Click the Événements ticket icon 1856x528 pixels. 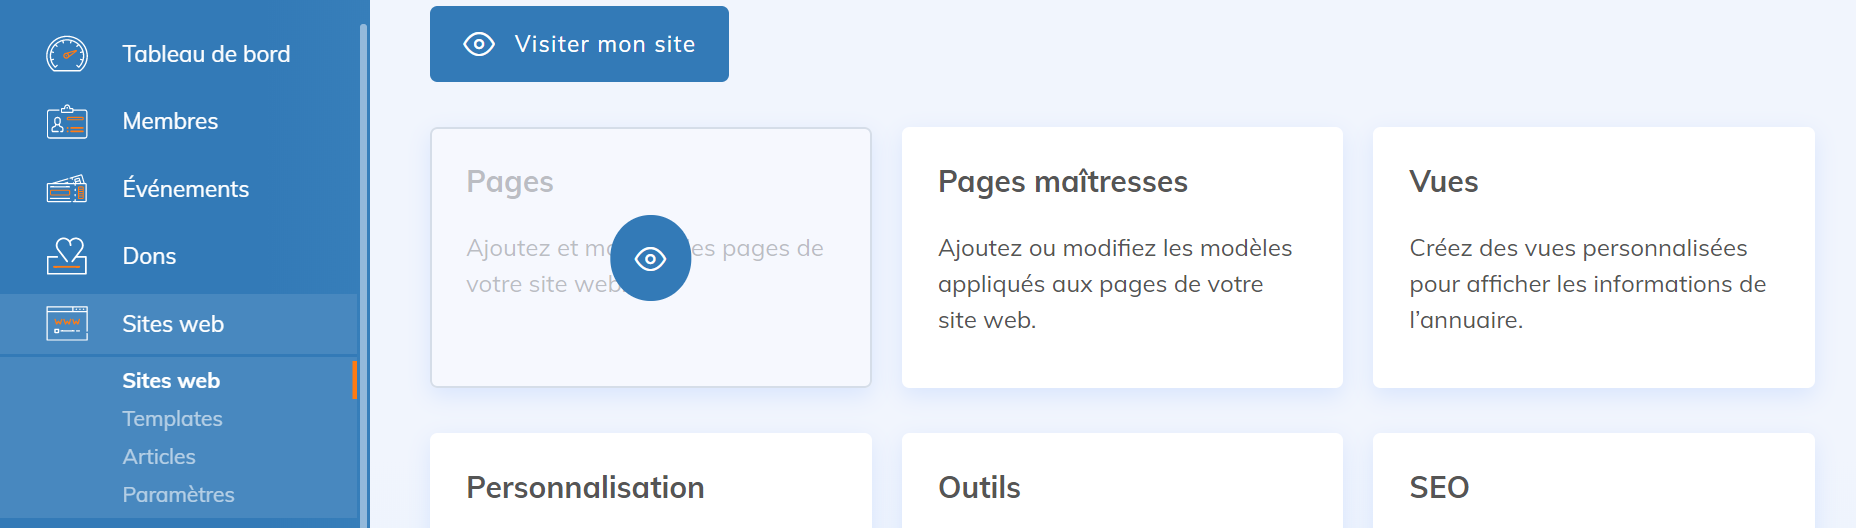tap(67, 189)
